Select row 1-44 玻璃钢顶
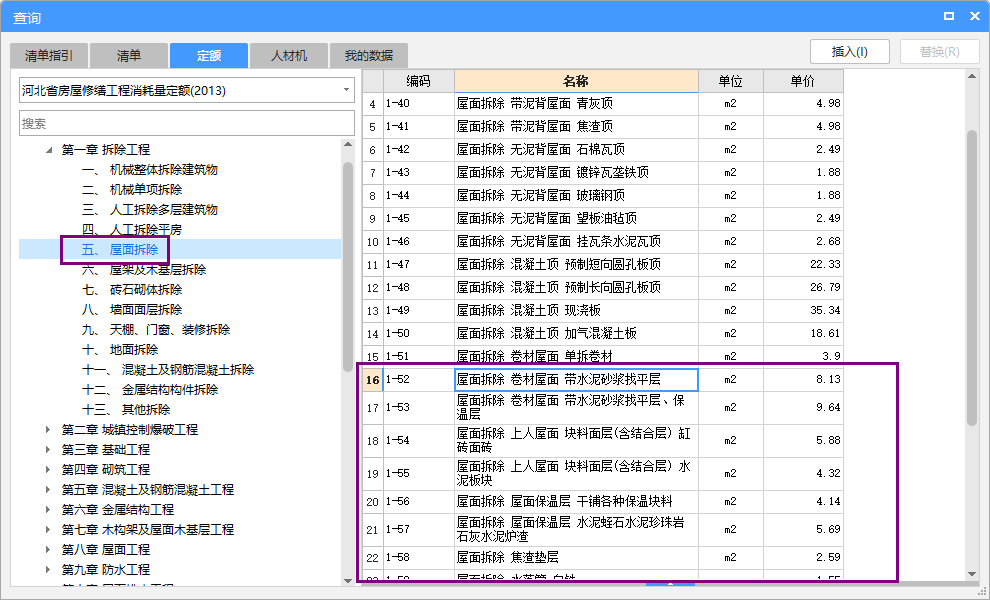The height and width of the screenshot is (600, 990). [603, 195]
